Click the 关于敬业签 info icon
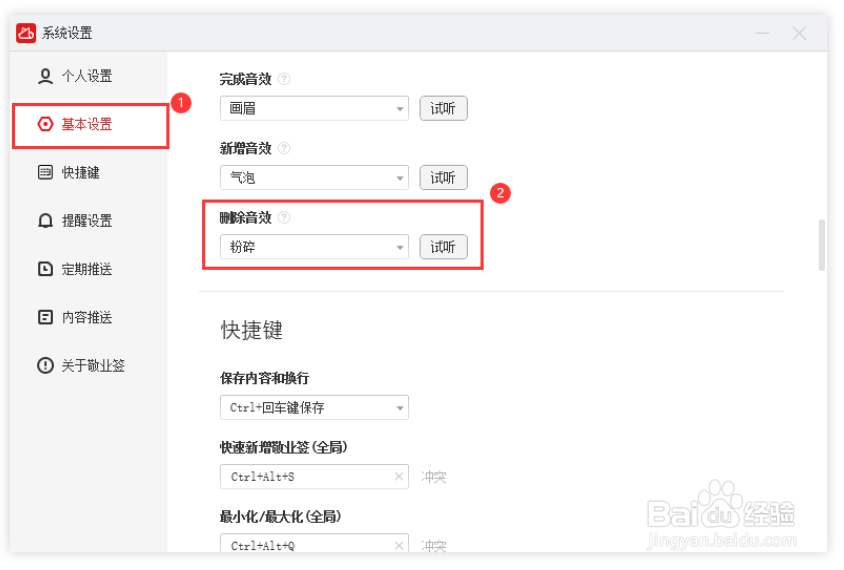Viewport: 844px width, 570px height. point(45,366)
